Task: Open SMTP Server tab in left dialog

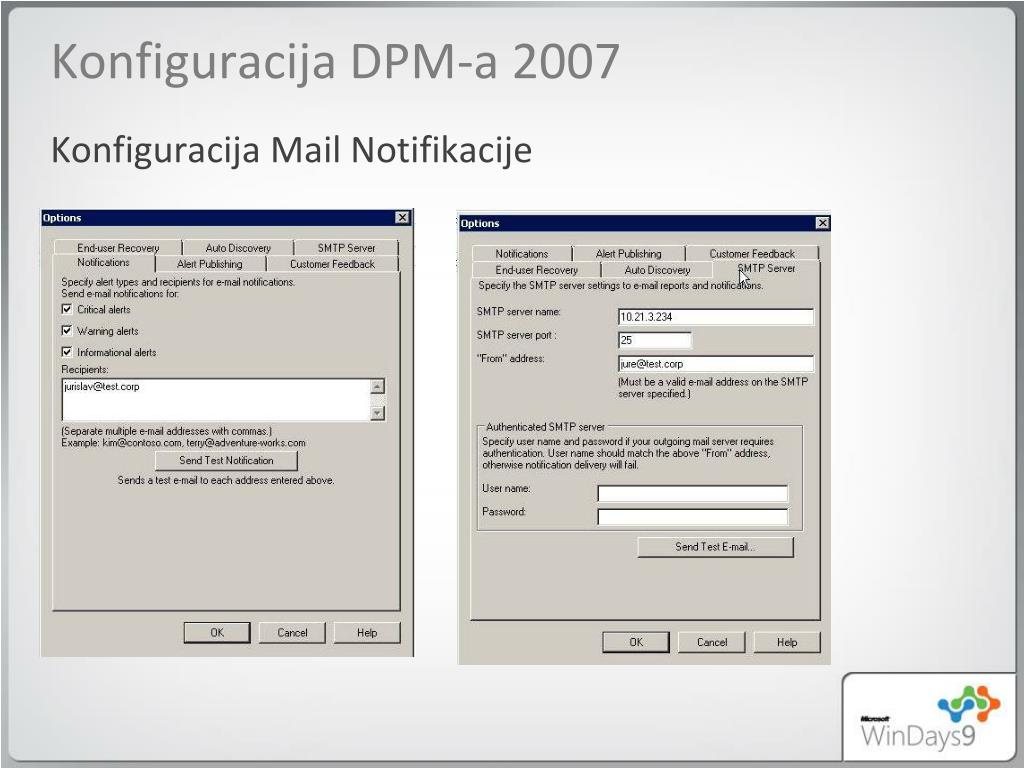Action: click(x=346, y=248)
